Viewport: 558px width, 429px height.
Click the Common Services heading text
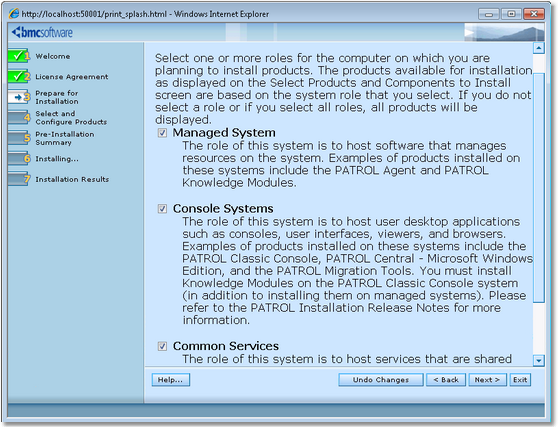coord(226,346)
